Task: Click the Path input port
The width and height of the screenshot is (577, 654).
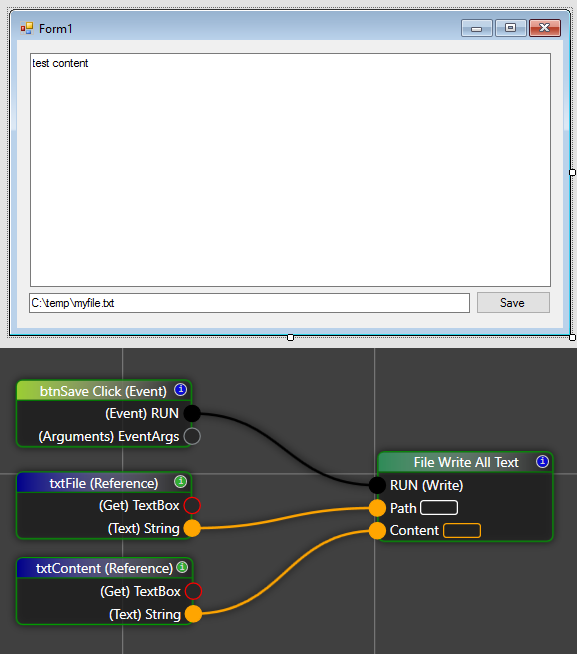Action: 377,508
